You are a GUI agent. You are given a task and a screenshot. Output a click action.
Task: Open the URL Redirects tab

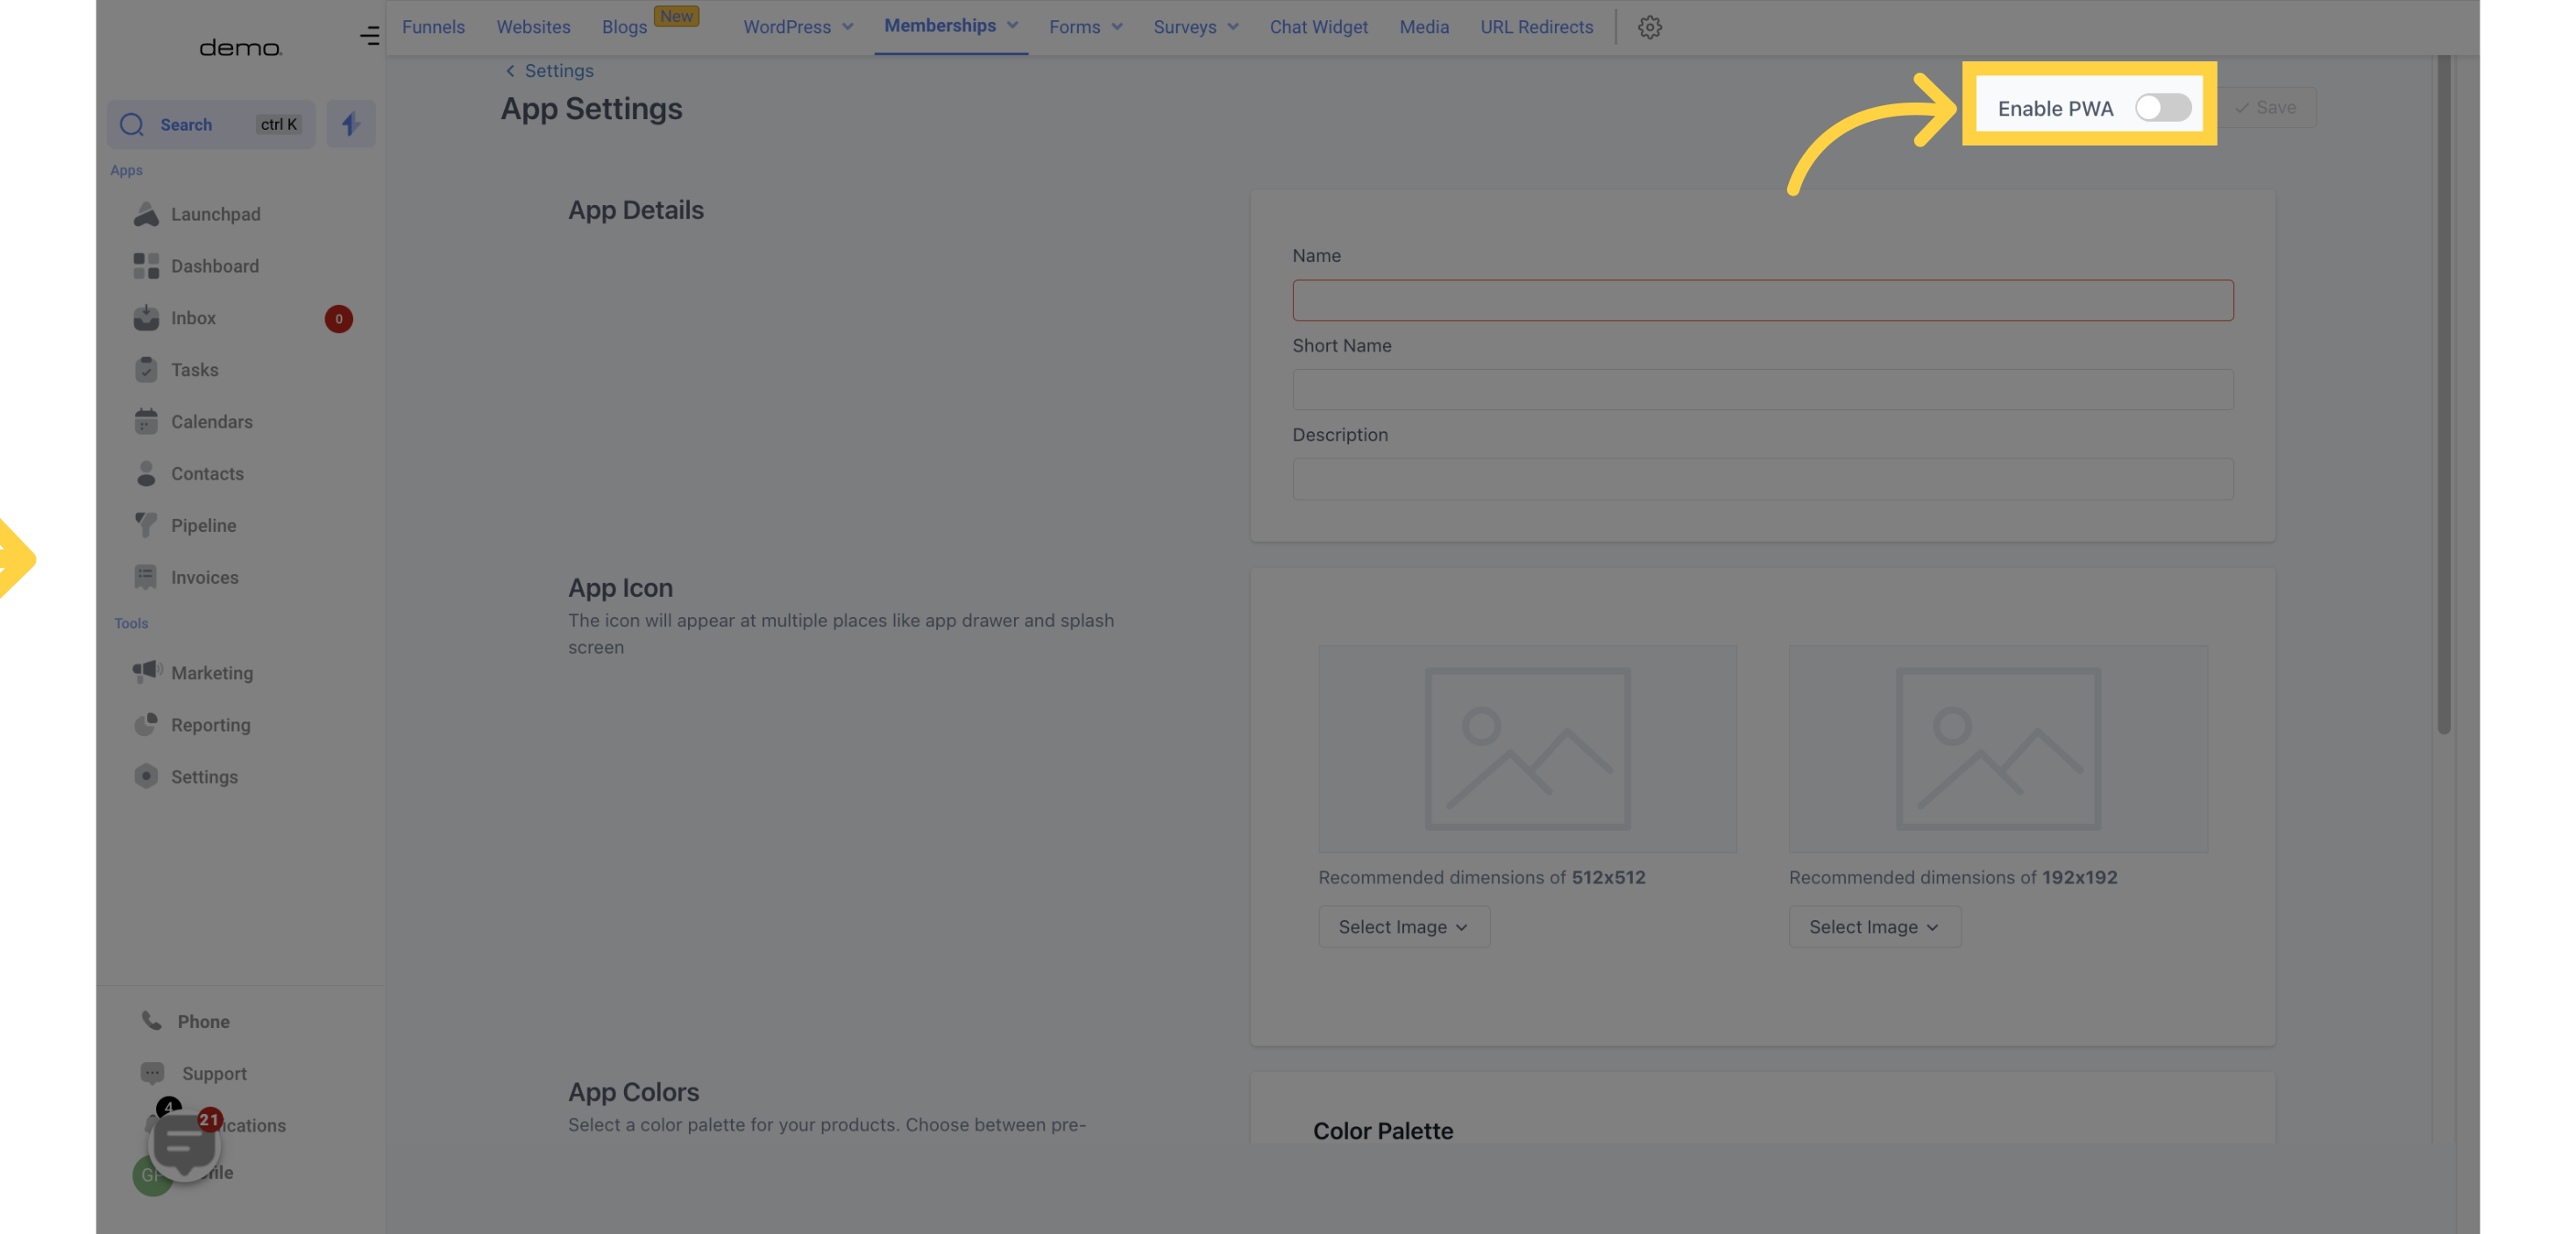click(x=1536, y=27)
